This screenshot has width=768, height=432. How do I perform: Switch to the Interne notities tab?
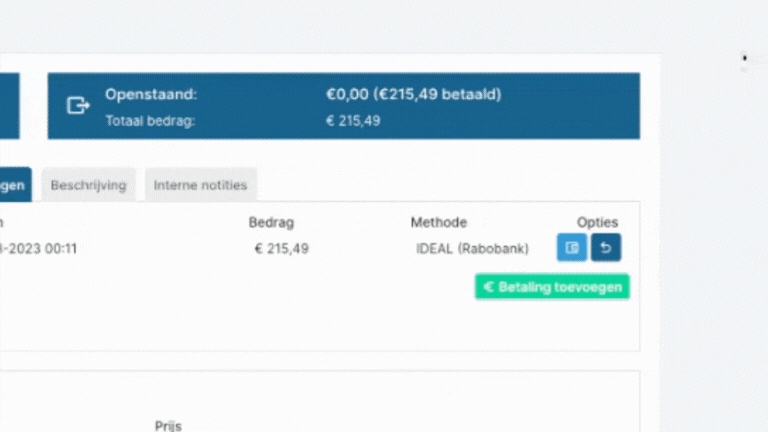(x=200, y=185)
